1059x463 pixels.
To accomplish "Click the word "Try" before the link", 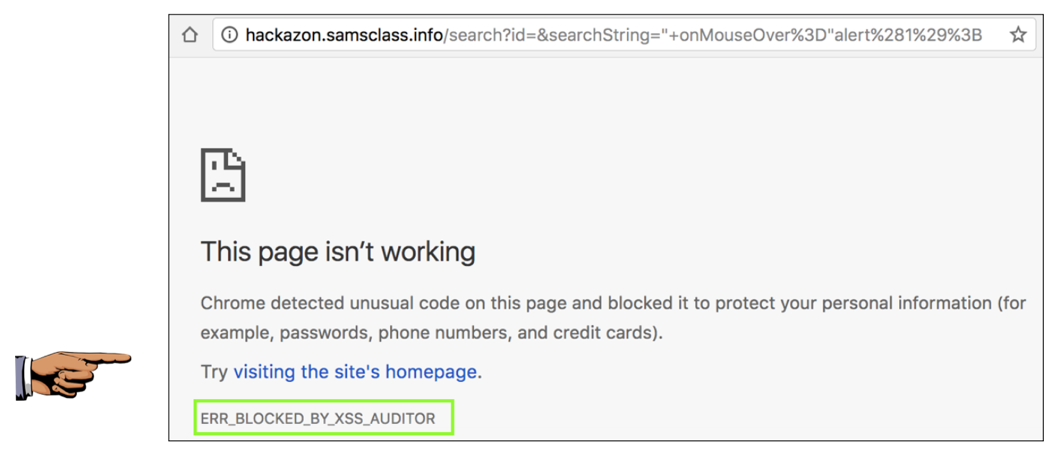I will click(214, 371).
